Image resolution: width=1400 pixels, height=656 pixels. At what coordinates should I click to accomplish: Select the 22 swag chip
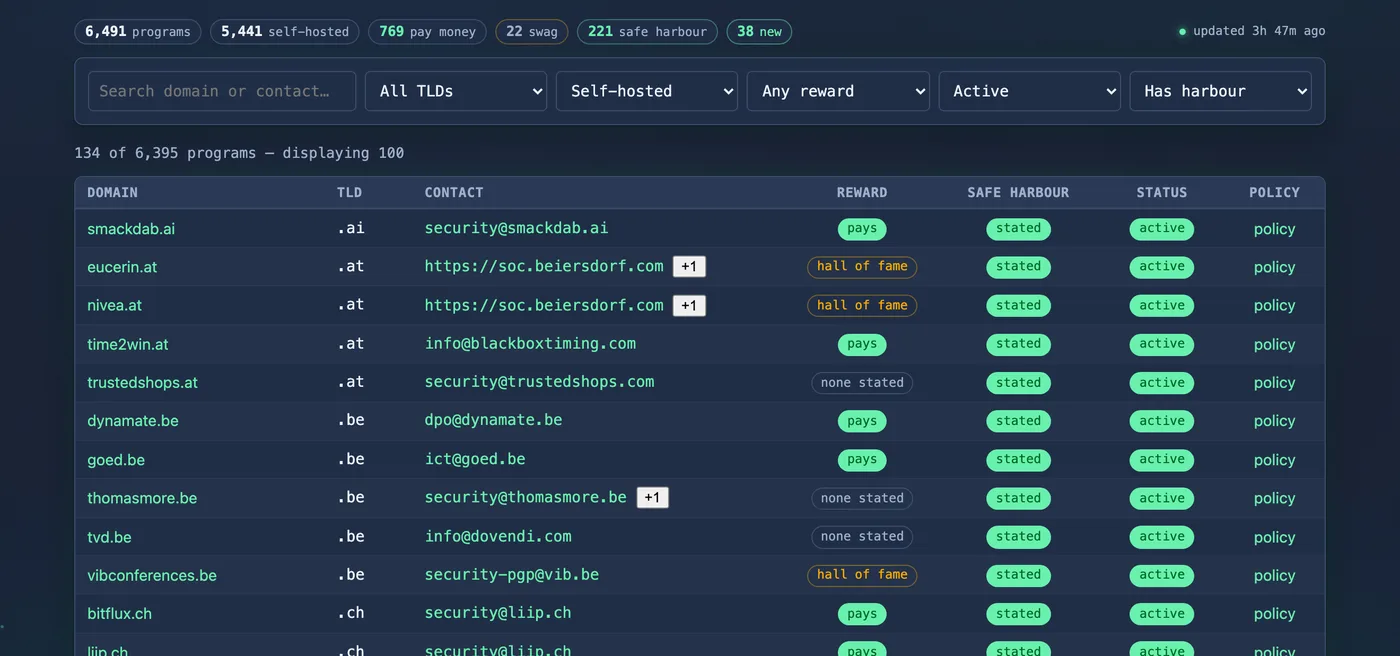532,32
